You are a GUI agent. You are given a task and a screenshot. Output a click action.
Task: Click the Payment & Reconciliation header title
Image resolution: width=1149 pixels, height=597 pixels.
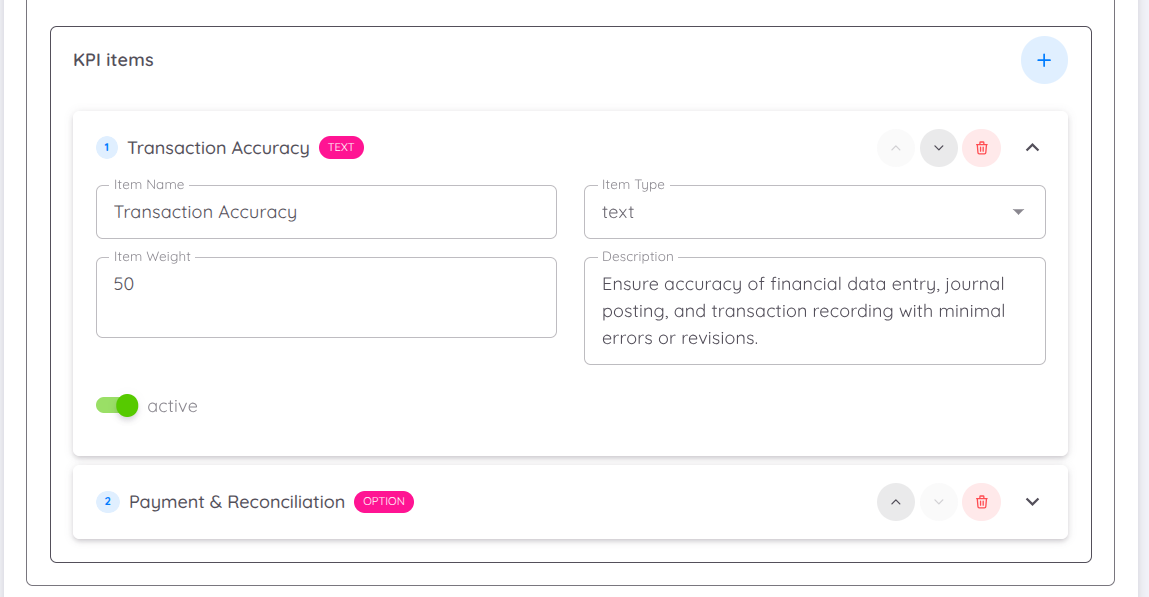tap(237, 502)
